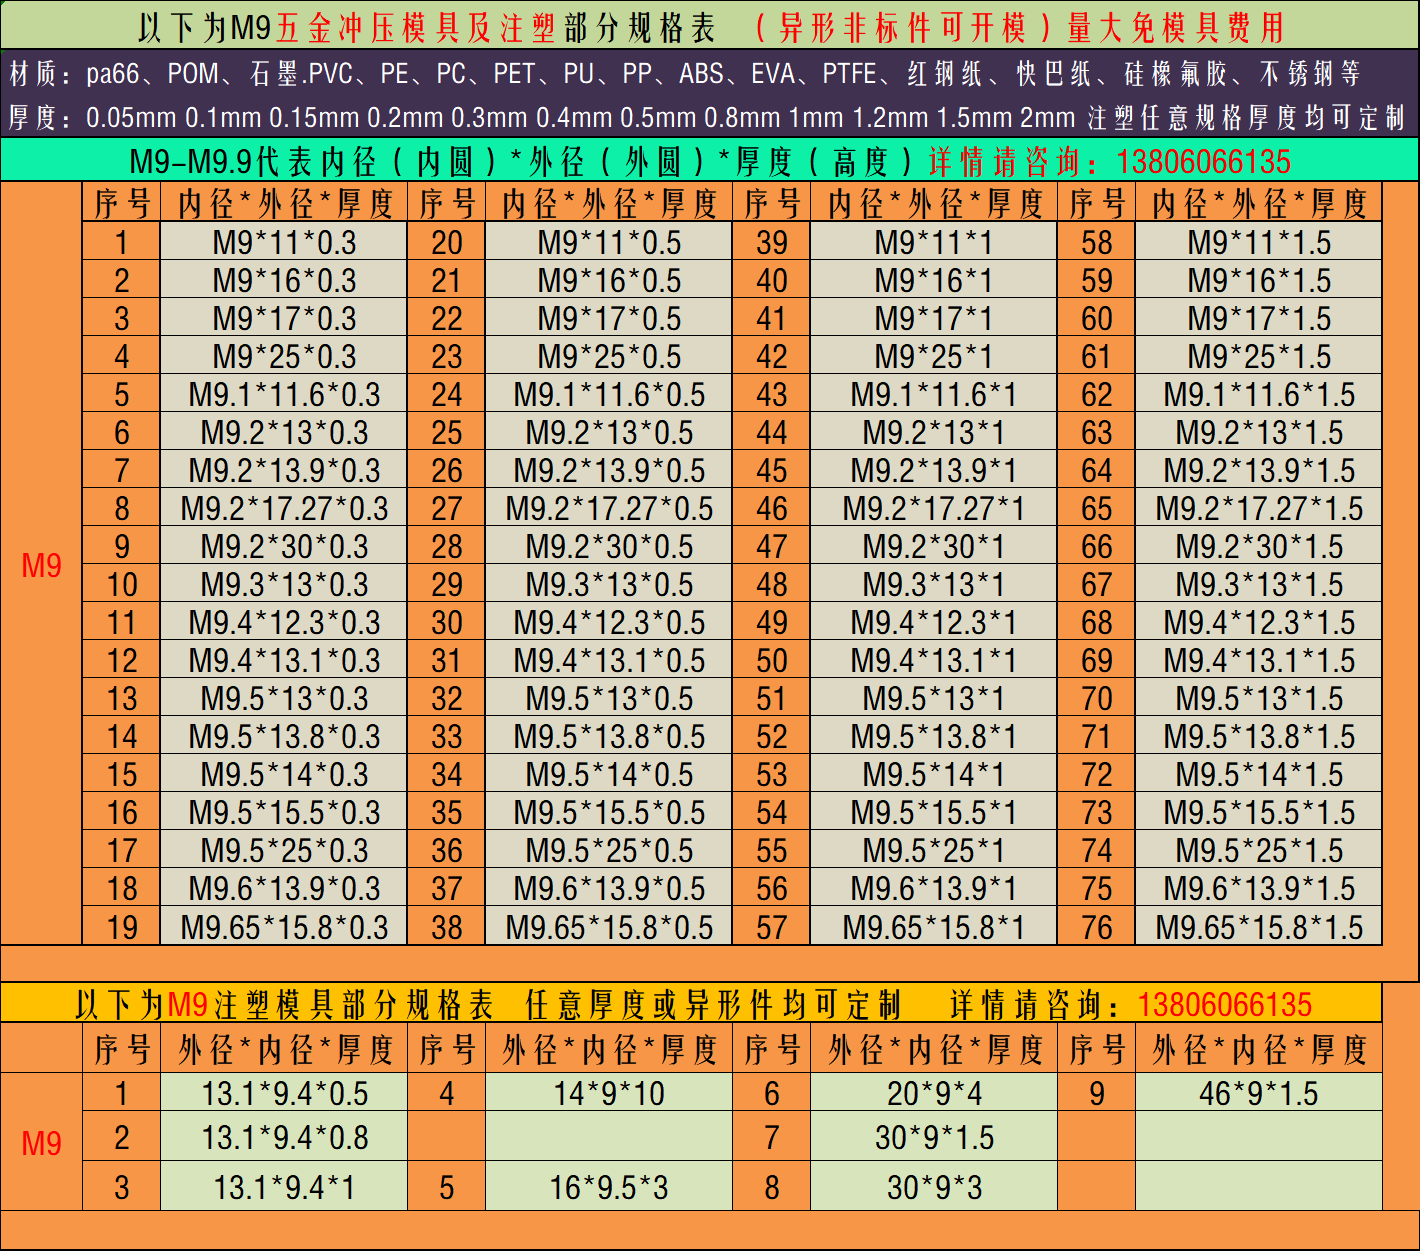This screenshot has width=1421, height=1251.
Task: Click the cell M9*11*1
Action: click(x=933, y=242)
